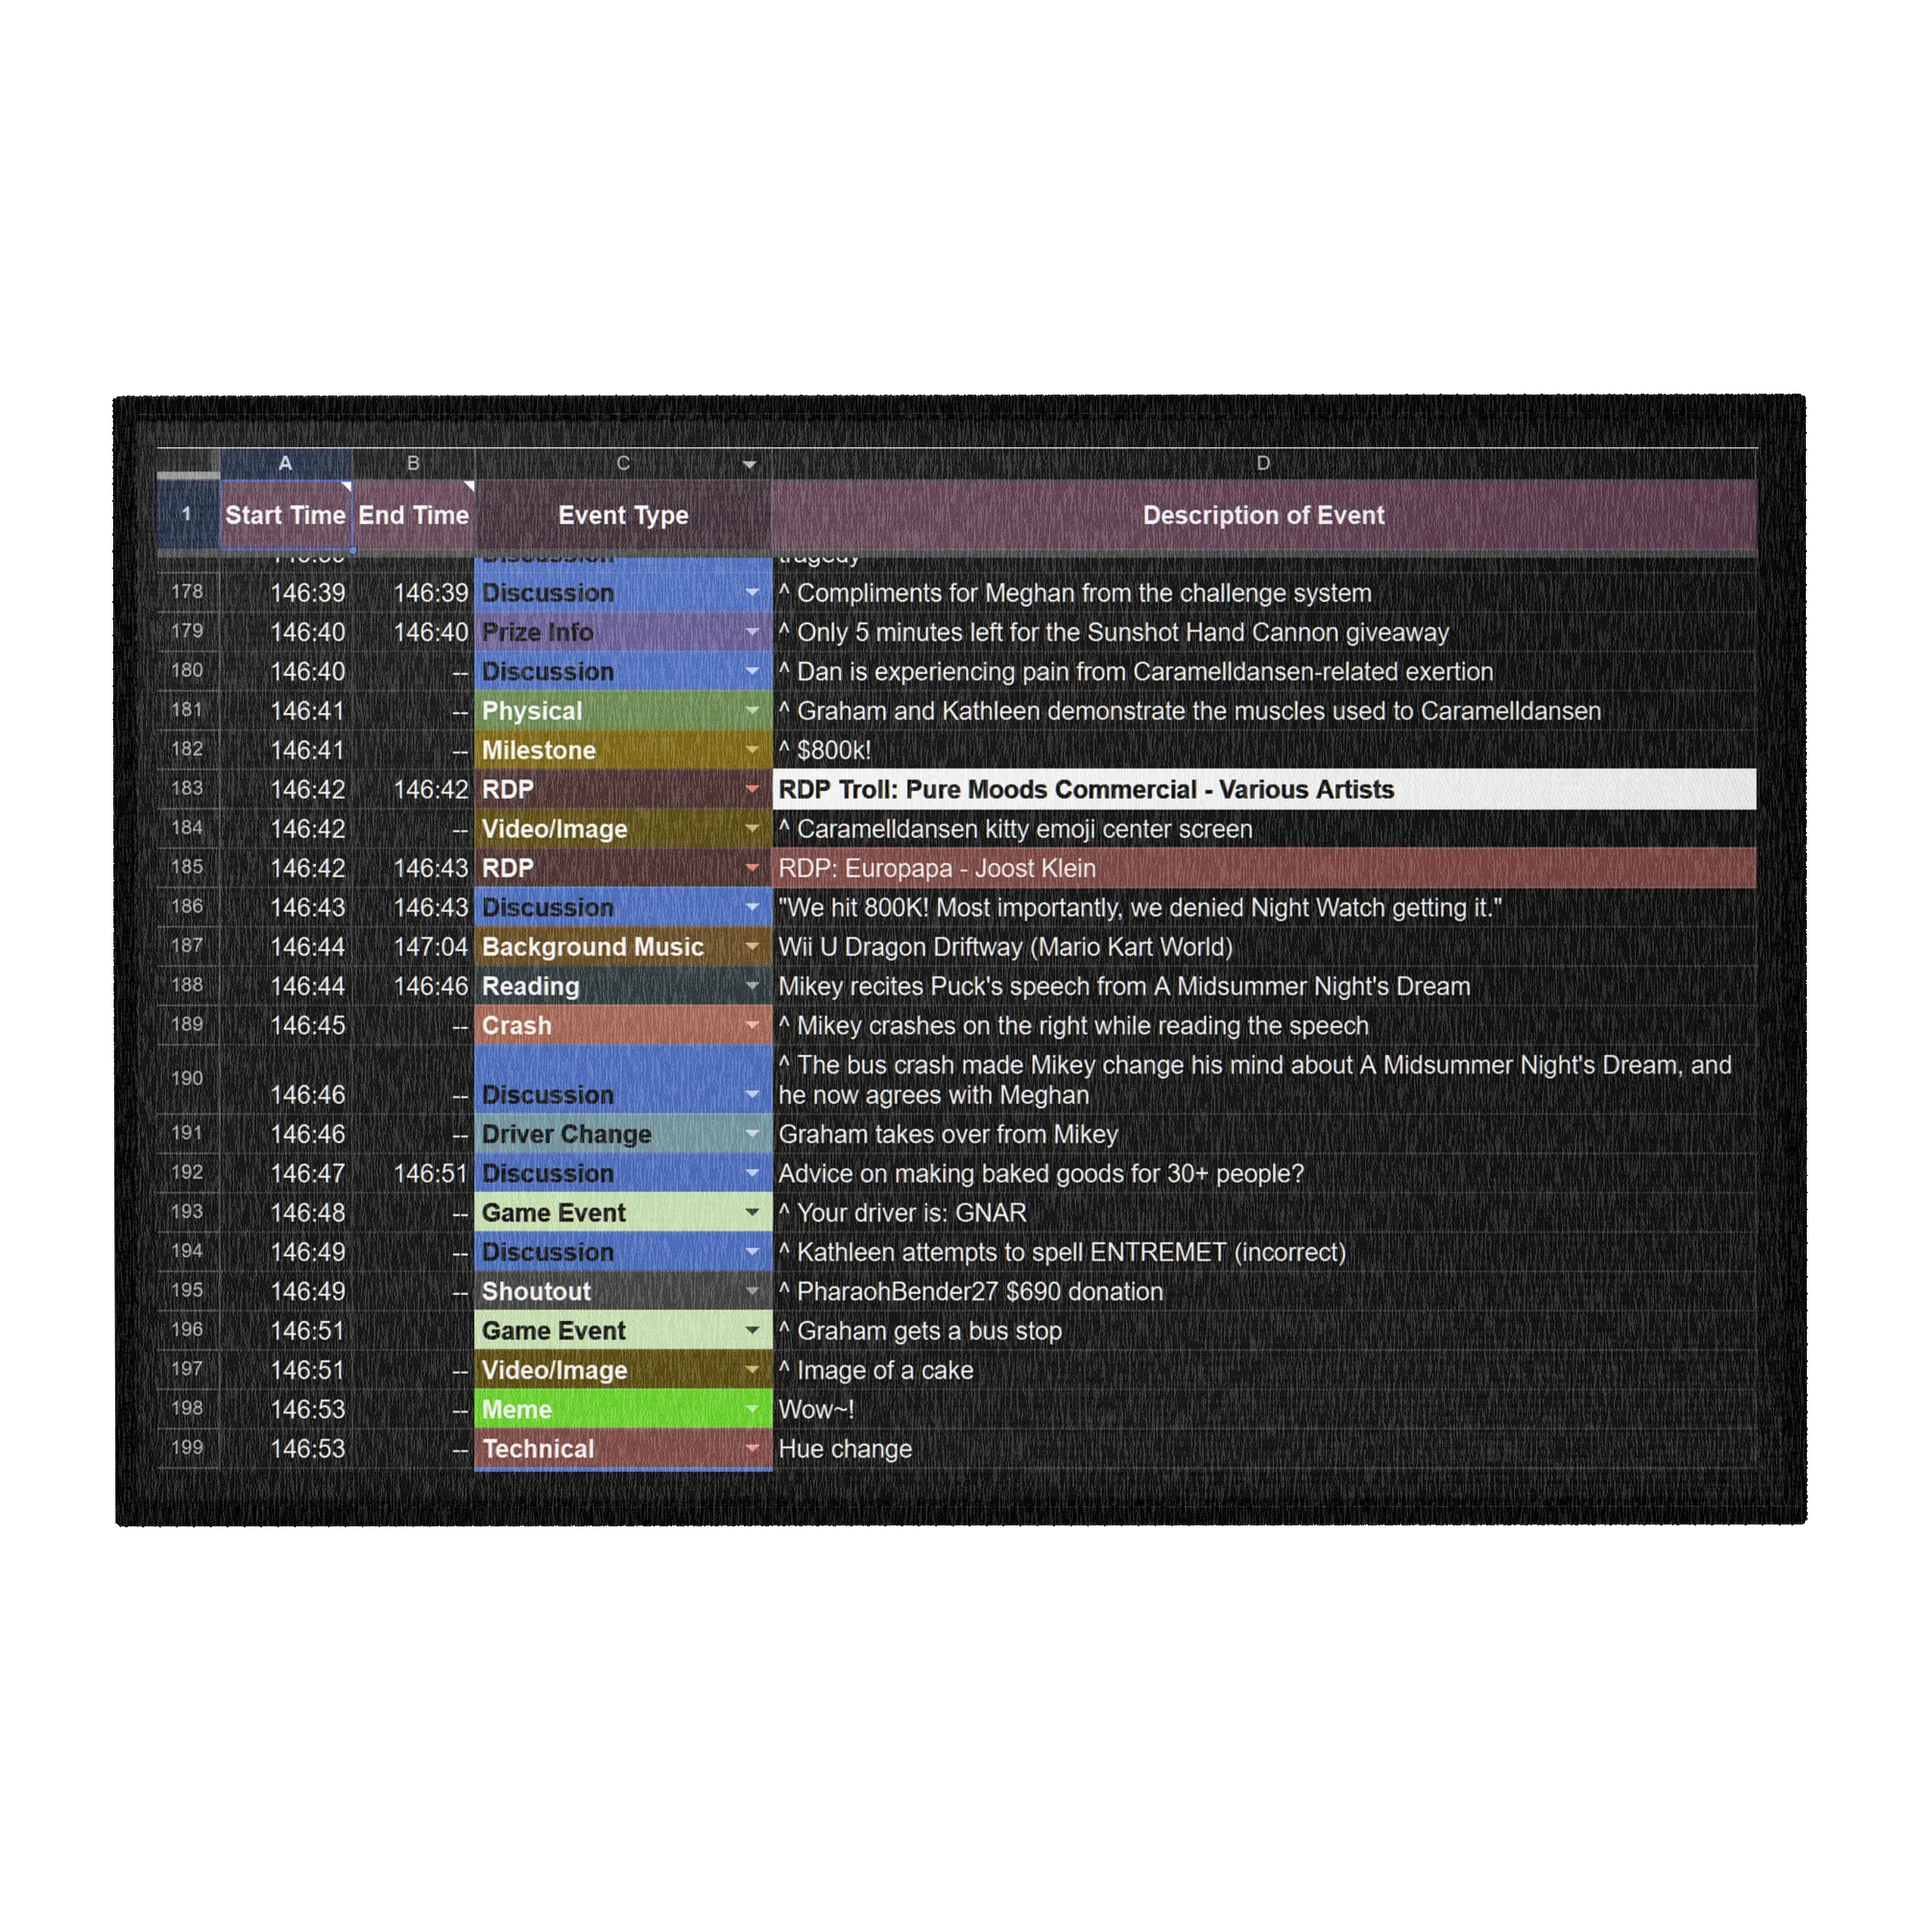Click the Start Time header cell
This screenshot has width=1920, height=1920.
(x=285, y=515)
